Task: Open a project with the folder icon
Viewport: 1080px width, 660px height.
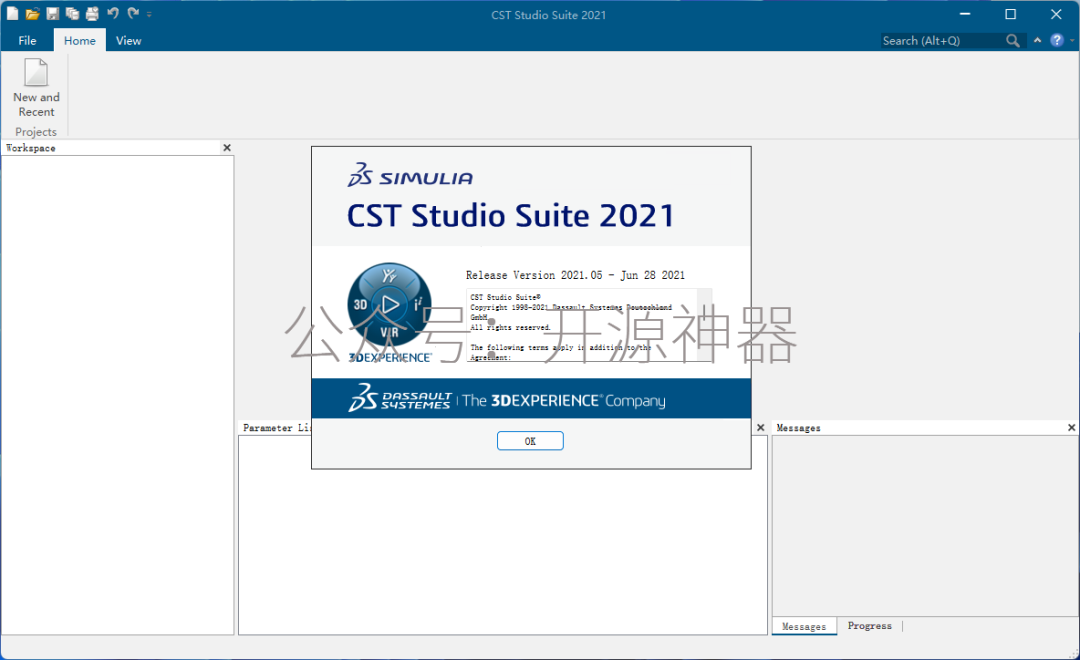Action: coord(32,14)
